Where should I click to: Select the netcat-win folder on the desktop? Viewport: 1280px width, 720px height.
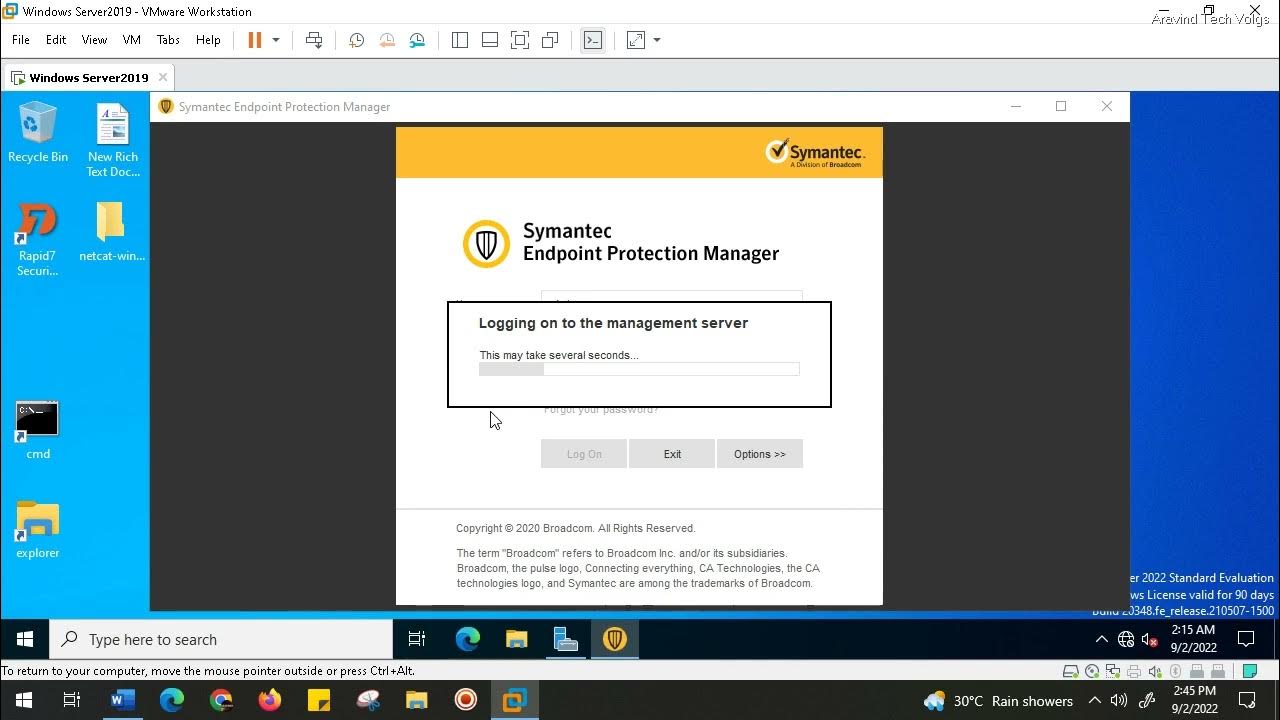click(112, 231)
